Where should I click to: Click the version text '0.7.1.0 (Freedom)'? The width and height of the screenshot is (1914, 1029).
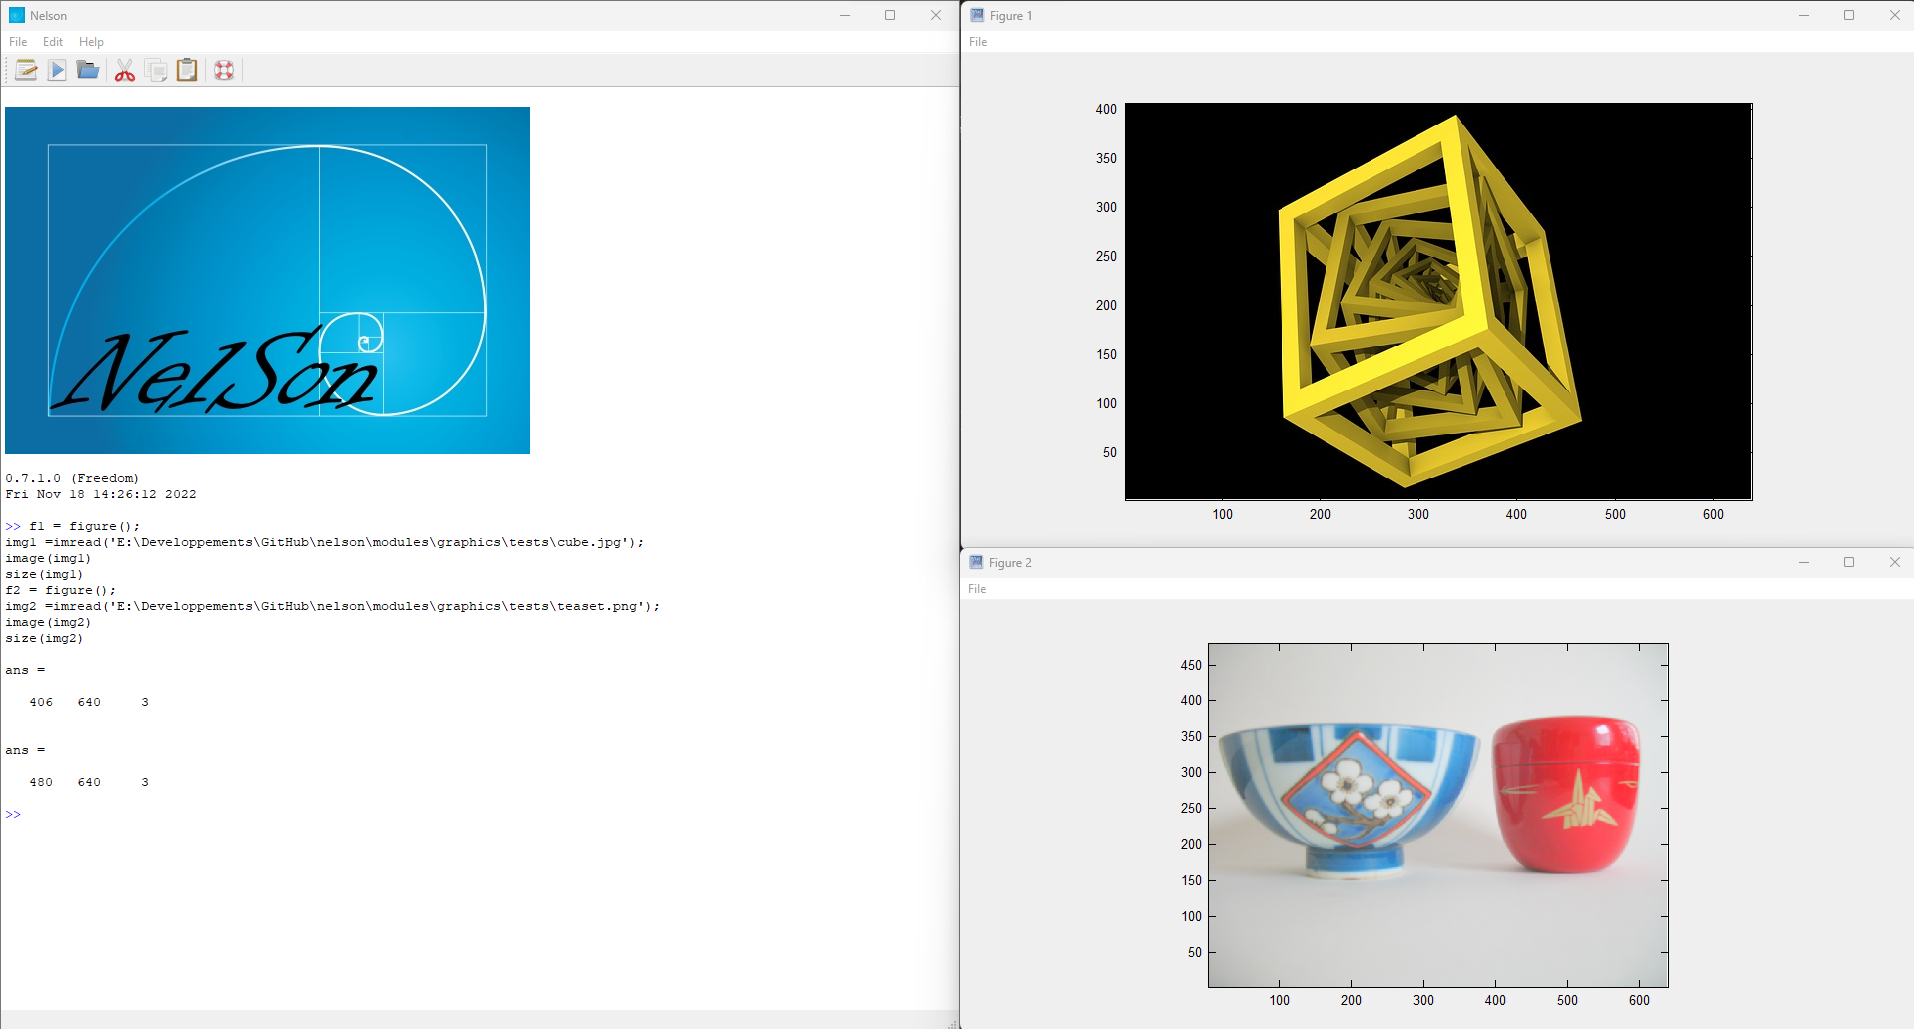(x=72, y=478)
